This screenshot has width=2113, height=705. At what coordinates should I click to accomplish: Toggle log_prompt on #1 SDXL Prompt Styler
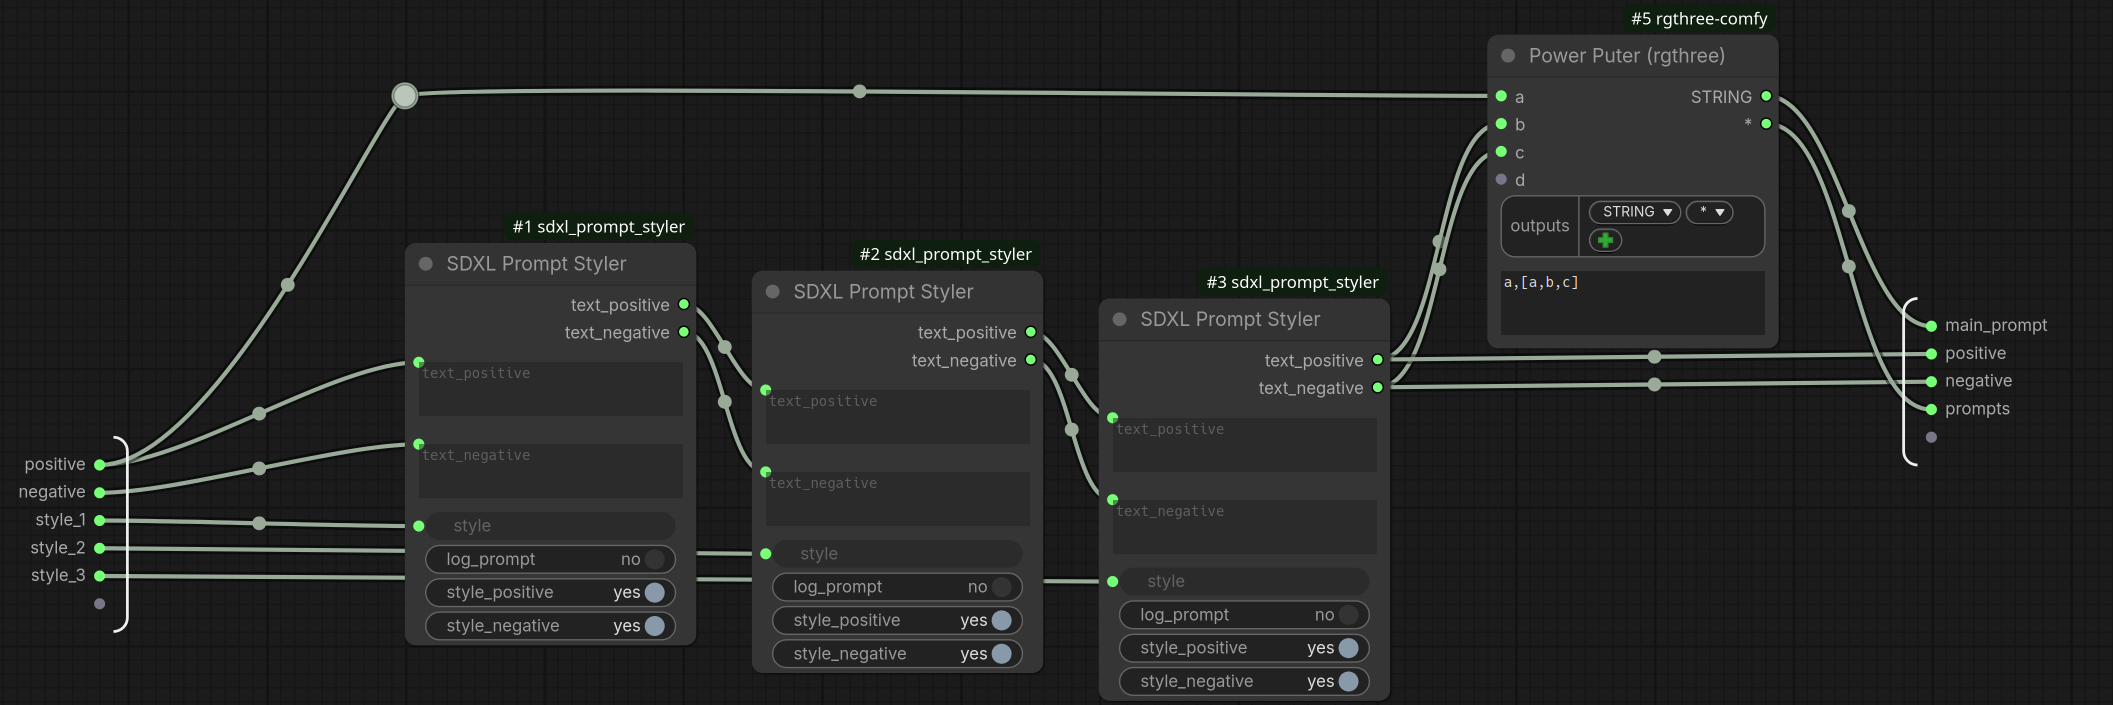[550, 559]
